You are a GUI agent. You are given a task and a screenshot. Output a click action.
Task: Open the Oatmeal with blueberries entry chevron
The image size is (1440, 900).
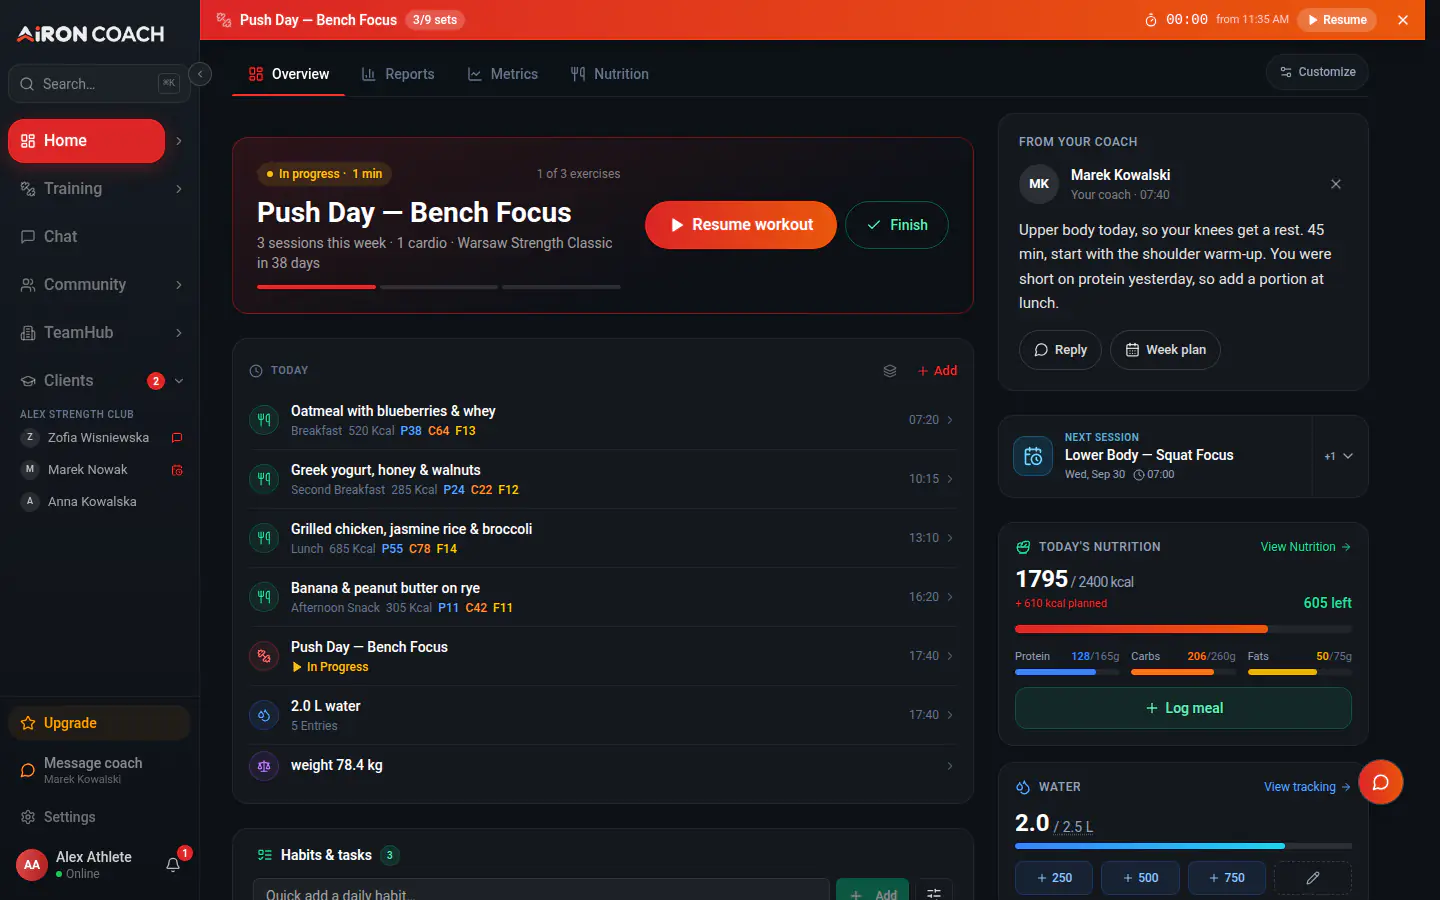[x=950, y=420]
